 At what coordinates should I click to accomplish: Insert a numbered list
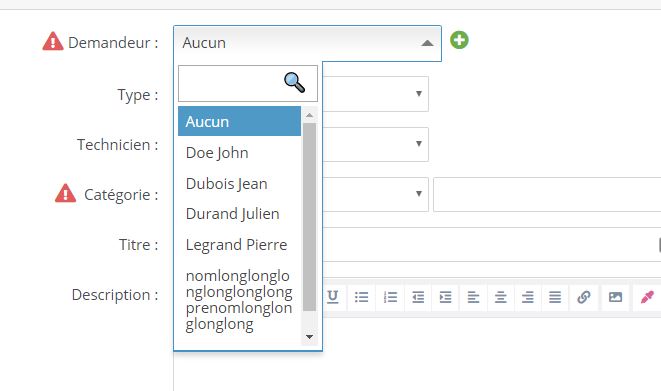[x=390, y=297]
